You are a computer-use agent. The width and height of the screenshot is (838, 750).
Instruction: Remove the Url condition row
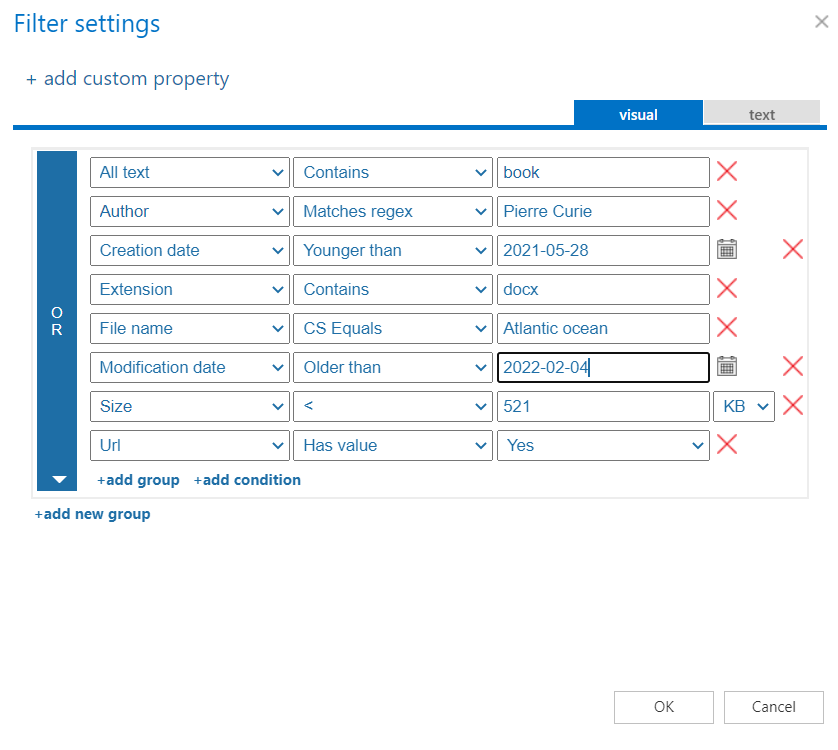pos(727,445)
